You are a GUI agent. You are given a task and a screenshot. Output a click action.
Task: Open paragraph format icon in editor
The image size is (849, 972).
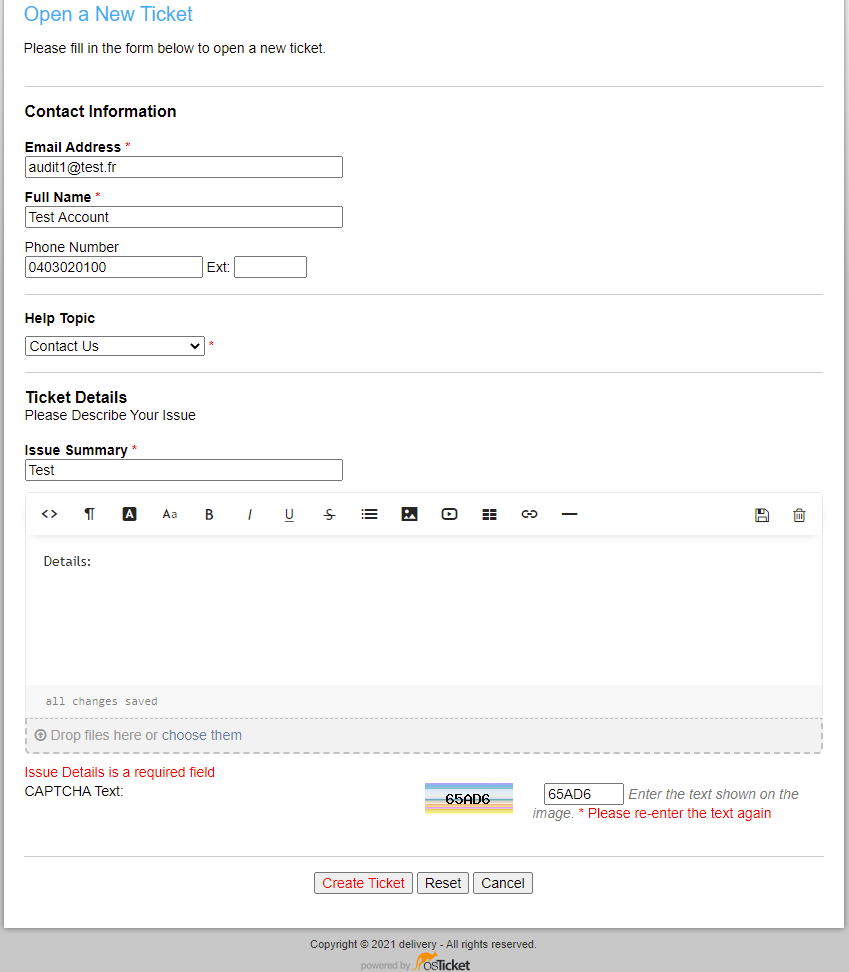(x=89, y=514)
